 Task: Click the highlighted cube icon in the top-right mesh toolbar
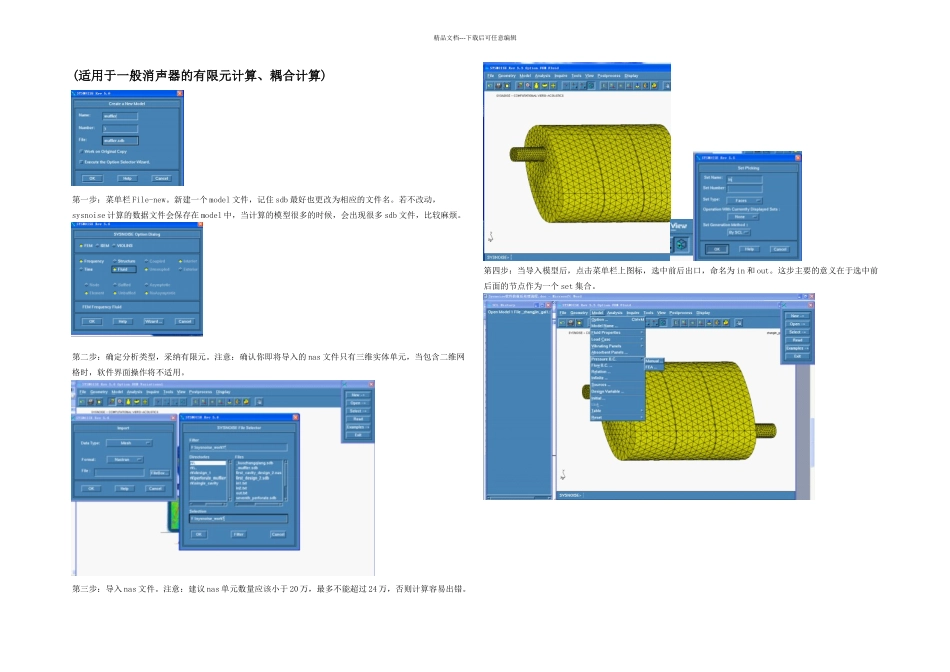(591, 86)
